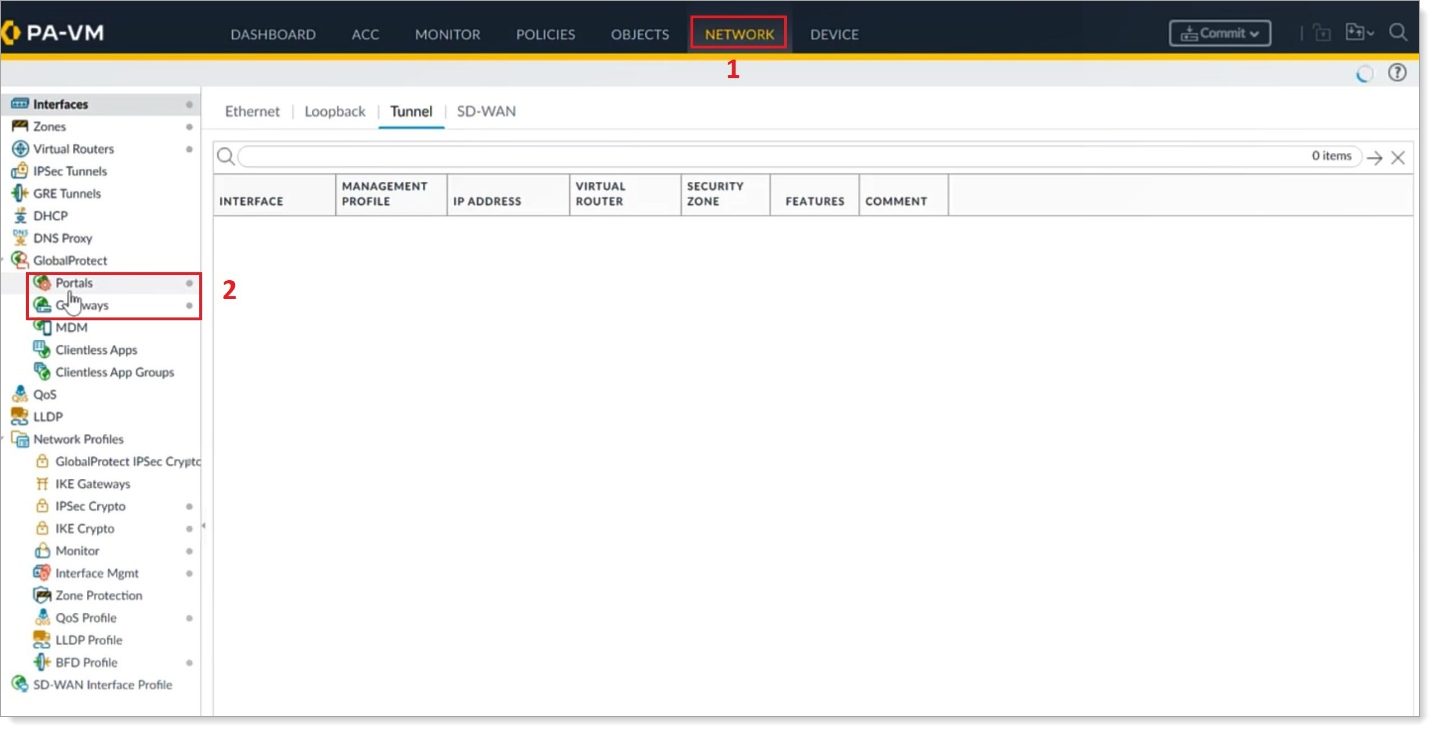Click the filter magnifier icon above table
1435x732 pixels.
[x=225, y=157]
